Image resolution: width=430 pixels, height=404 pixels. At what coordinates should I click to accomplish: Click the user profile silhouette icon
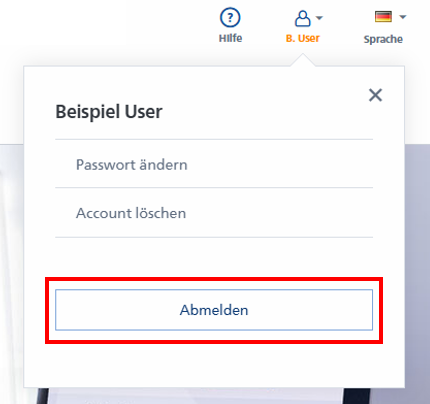point(302,18)
